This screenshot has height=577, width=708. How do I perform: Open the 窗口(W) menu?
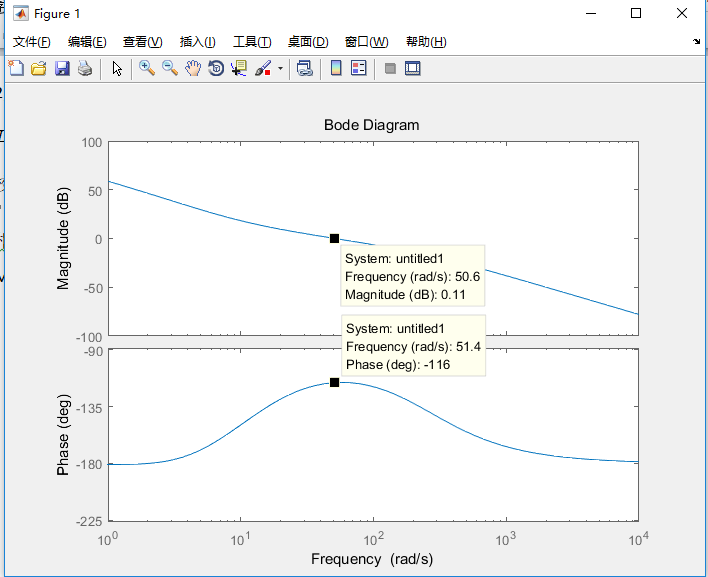click(x=366, y=42)
